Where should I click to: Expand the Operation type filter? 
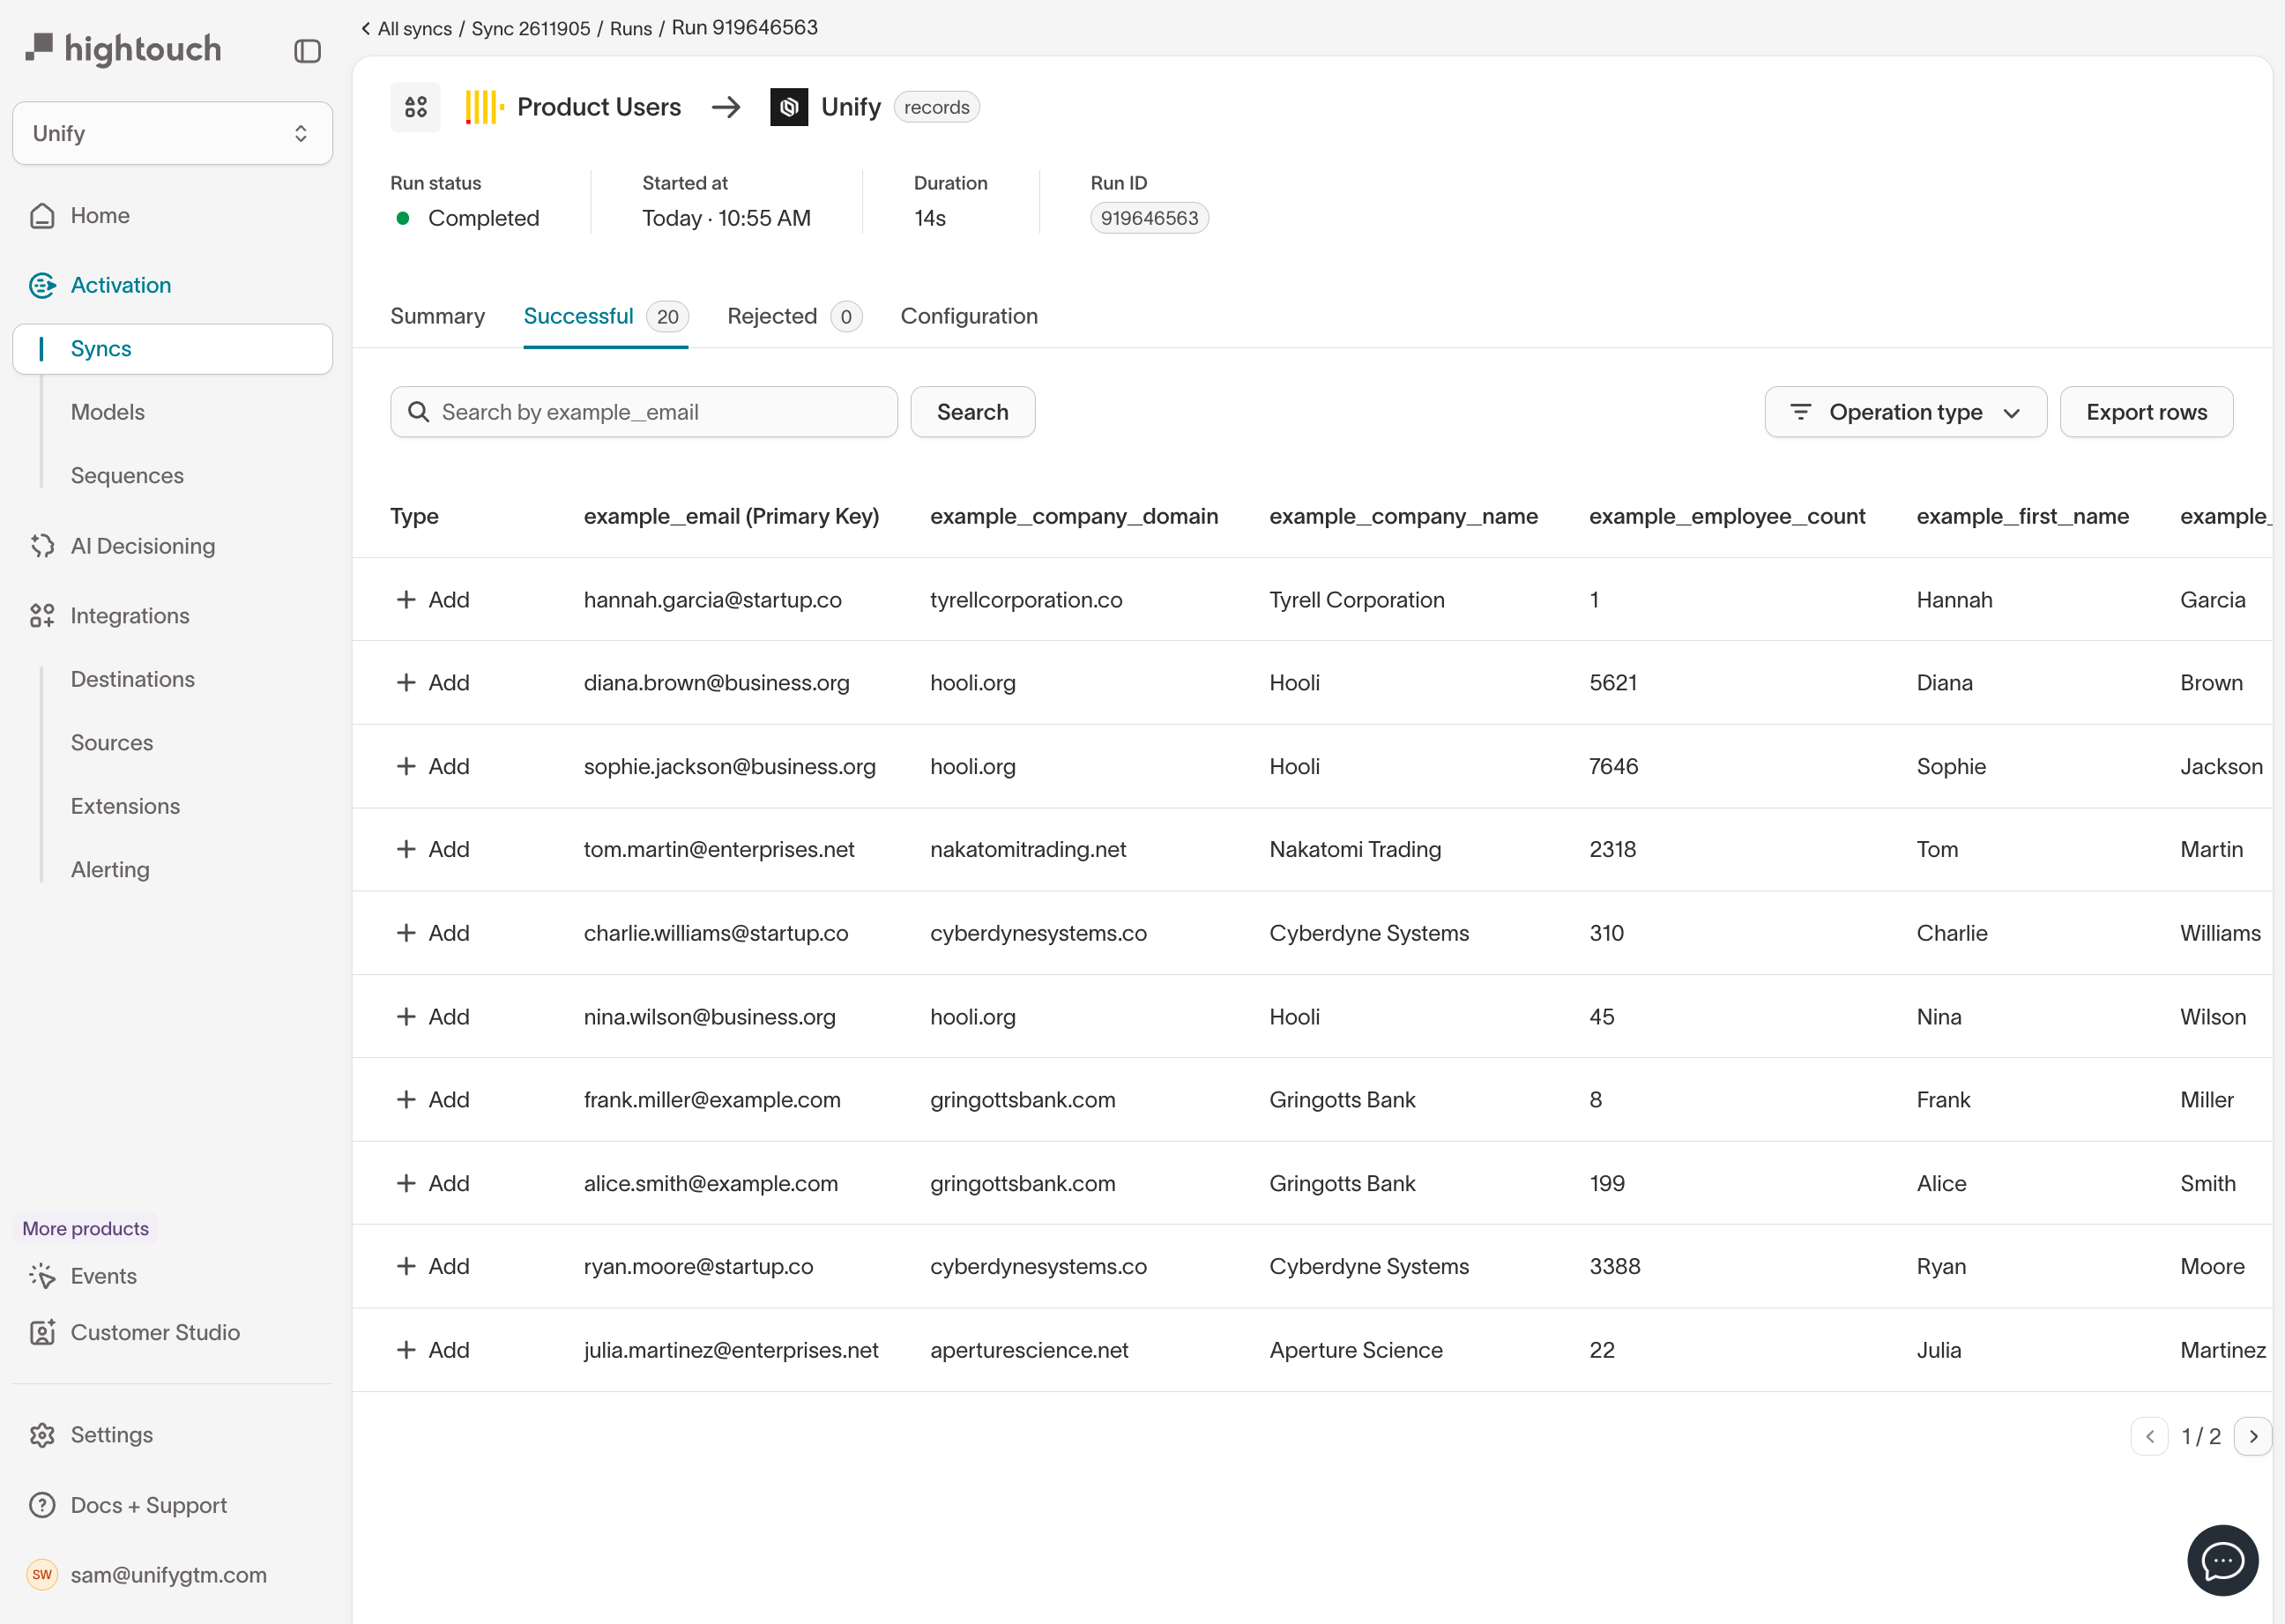[1905, 412]
